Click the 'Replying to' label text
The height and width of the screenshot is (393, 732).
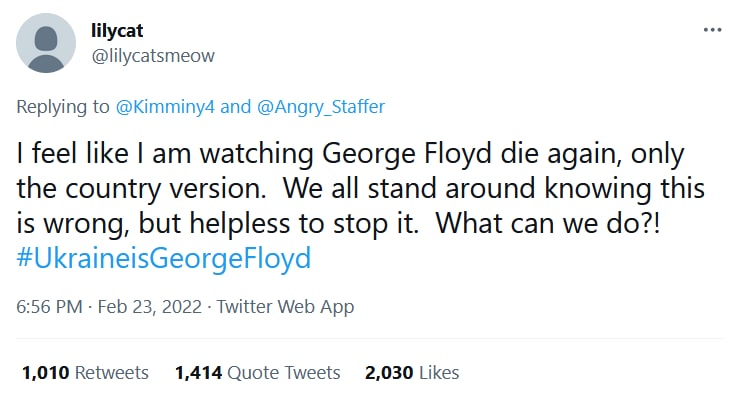(63, 107)
